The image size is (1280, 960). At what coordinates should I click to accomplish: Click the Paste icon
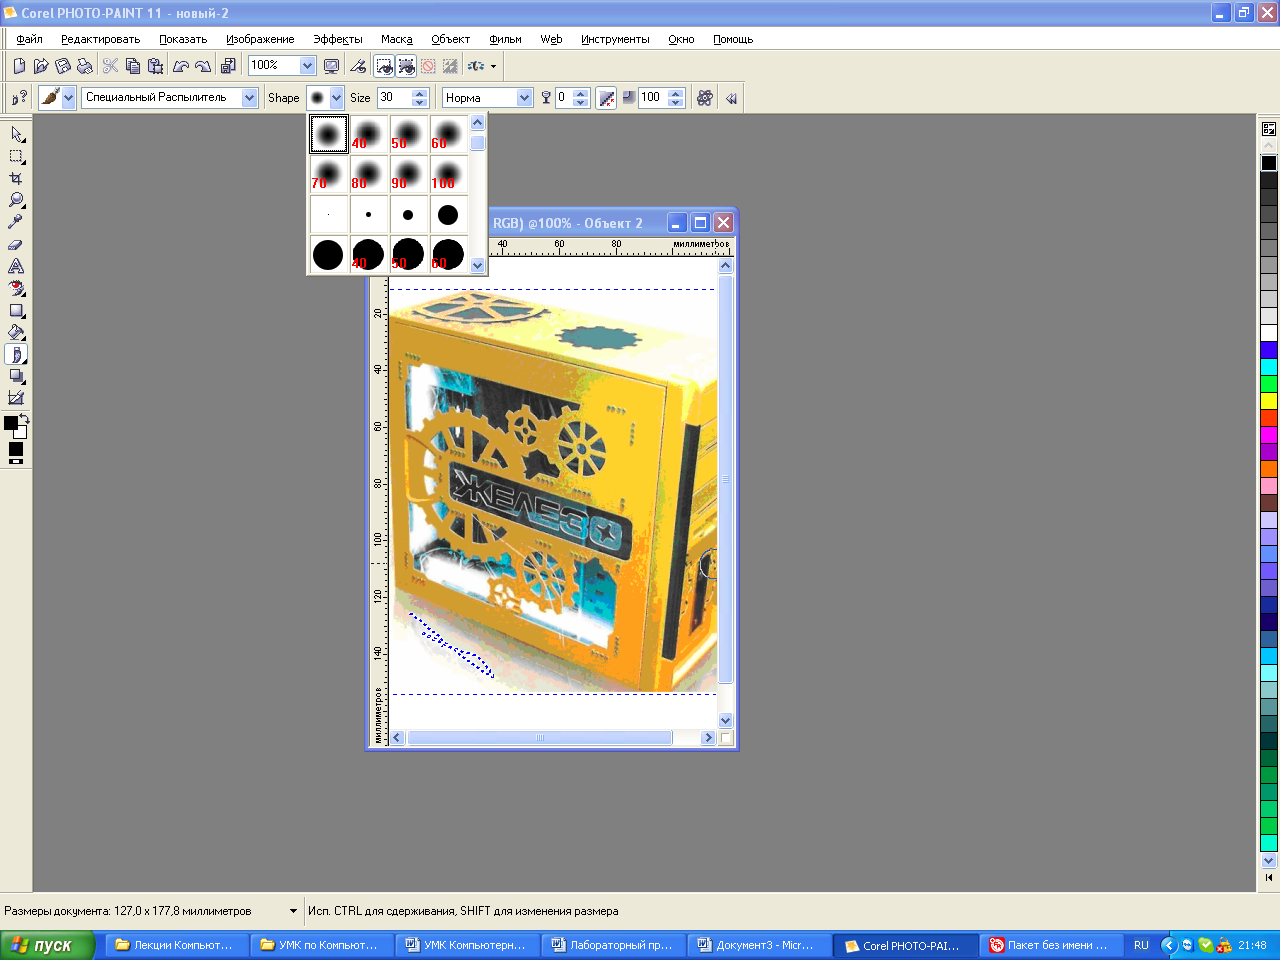tap(155, 66)
